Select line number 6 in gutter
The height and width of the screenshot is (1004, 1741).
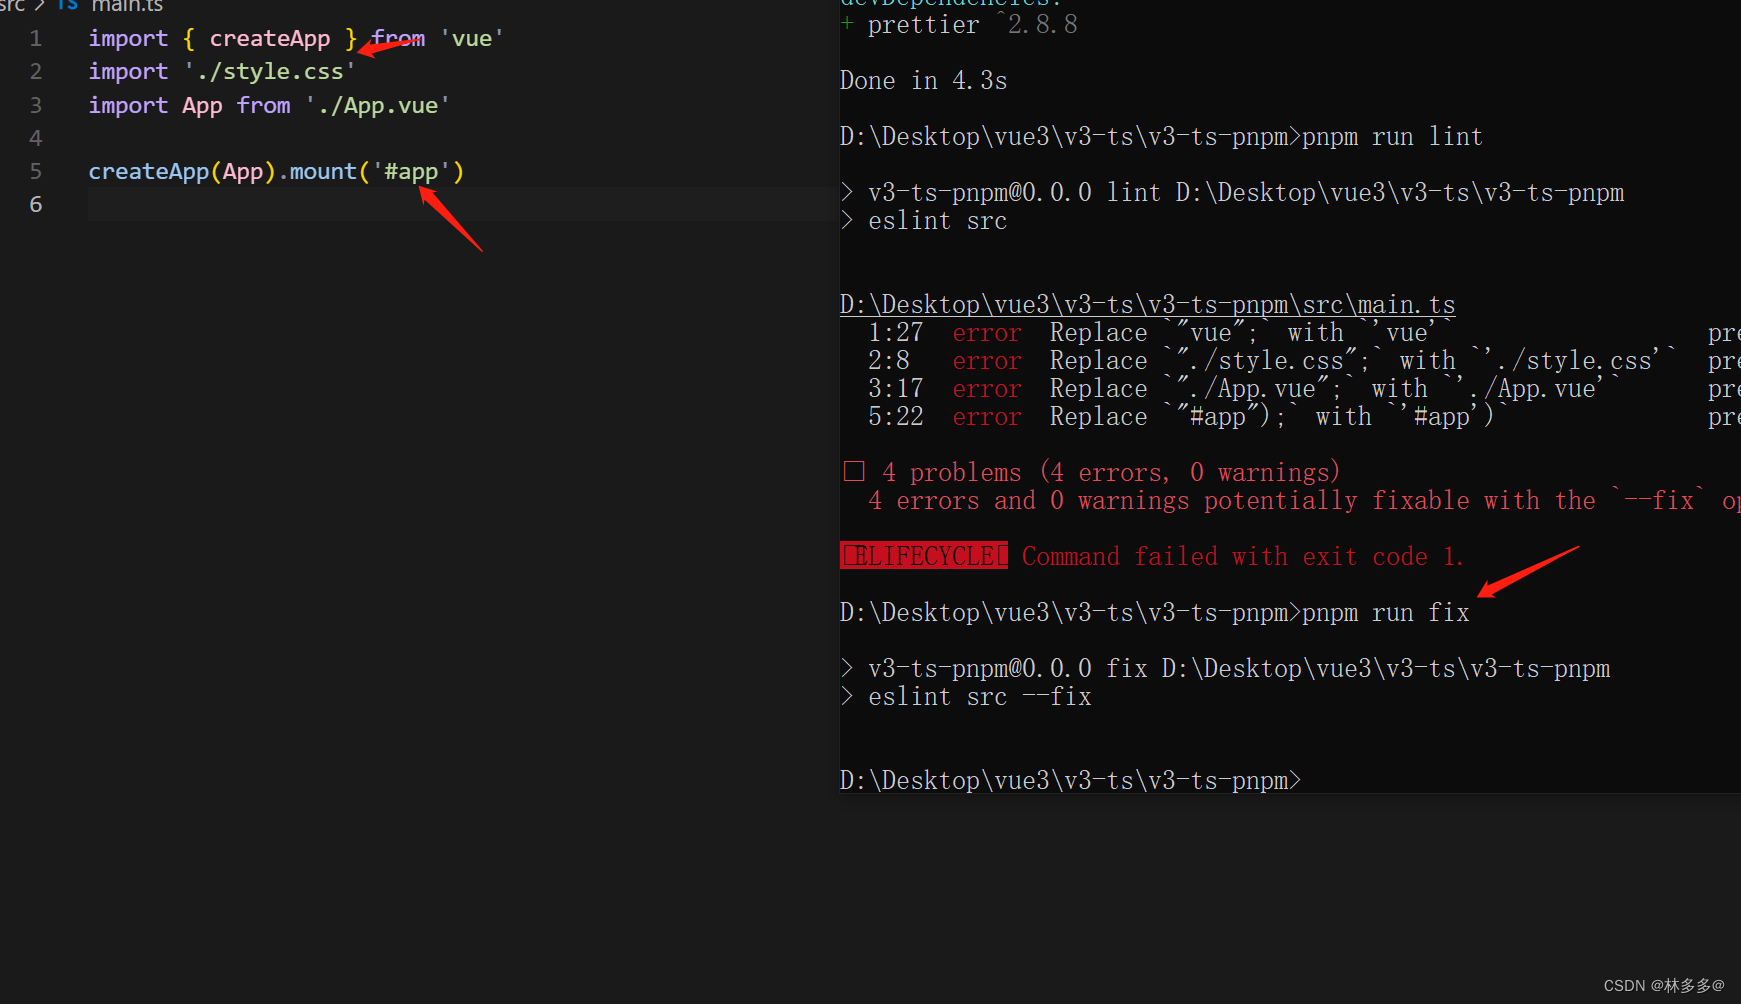[x=36, y=204]
